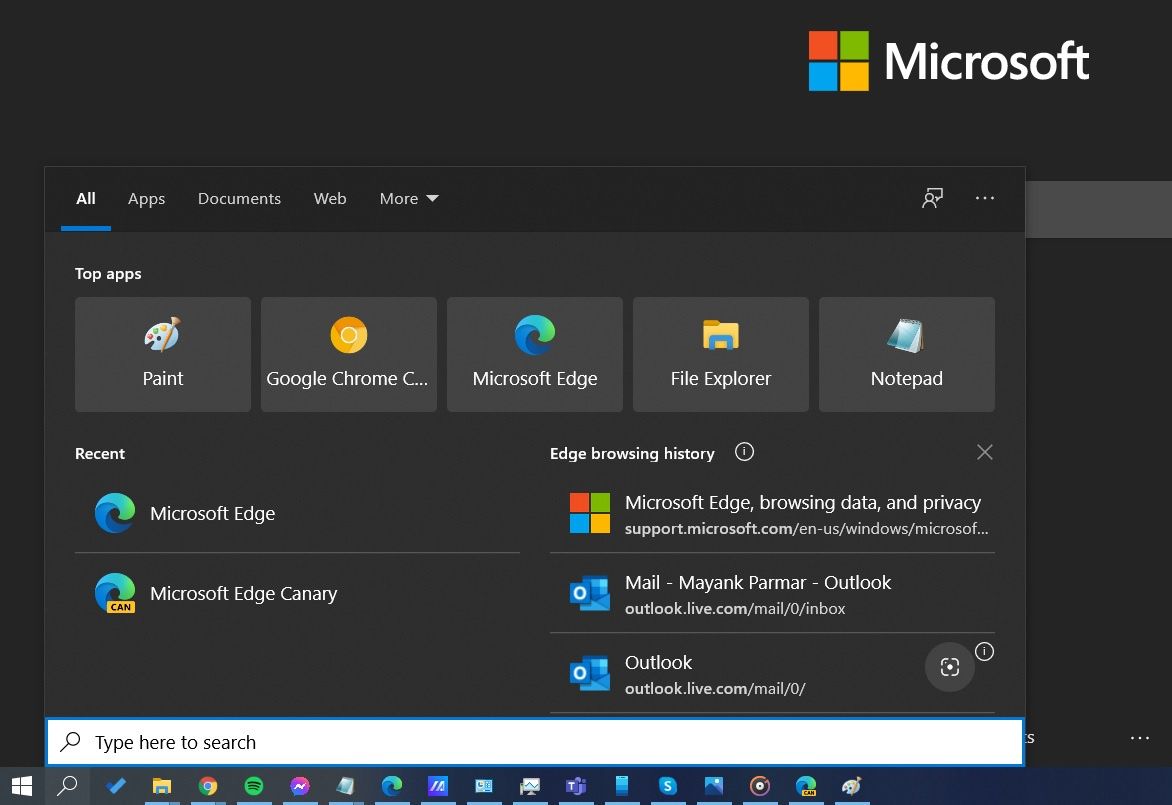
Task: Switch to the Documents tab
Action: click(x=239, y=198)
